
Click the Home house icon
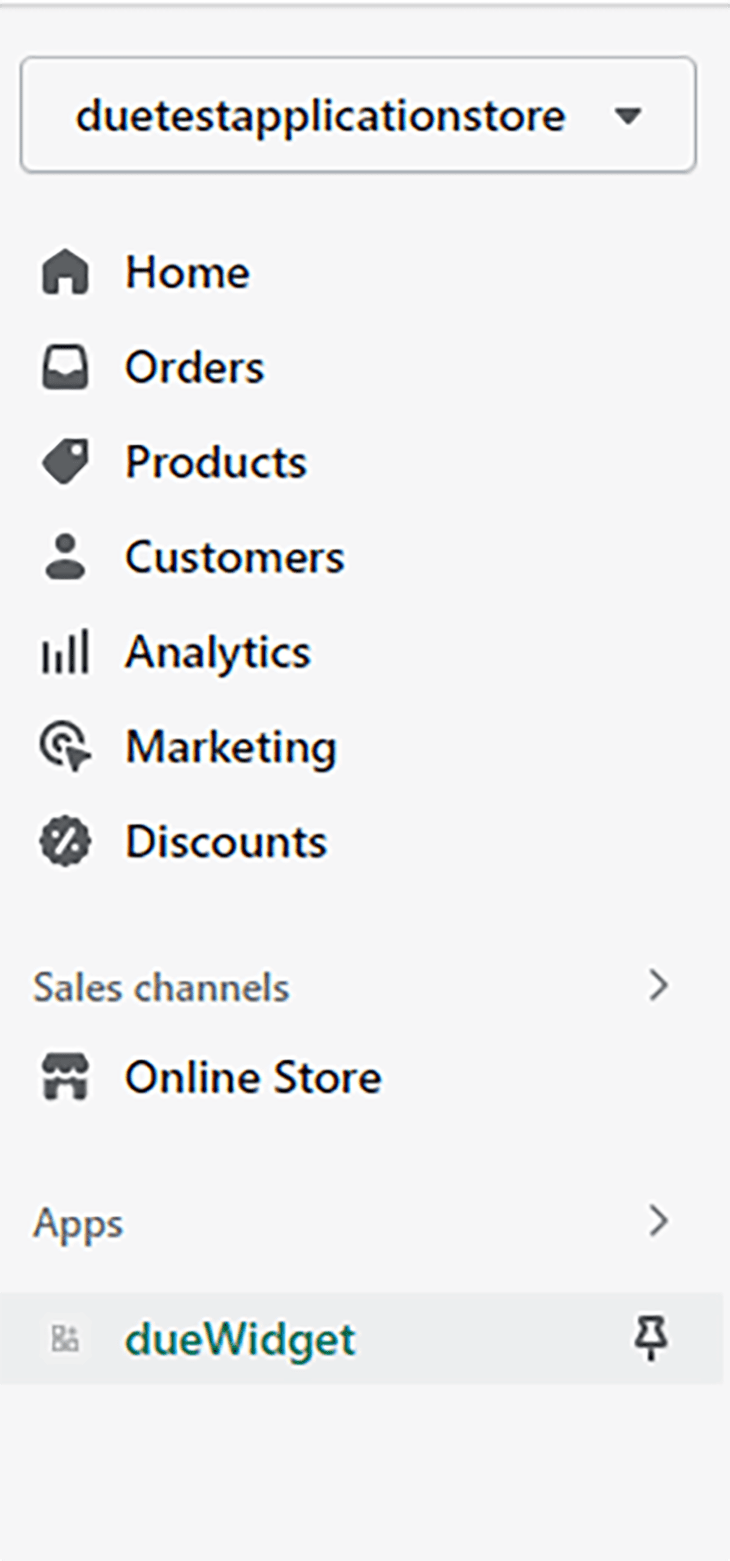point(65,273)
